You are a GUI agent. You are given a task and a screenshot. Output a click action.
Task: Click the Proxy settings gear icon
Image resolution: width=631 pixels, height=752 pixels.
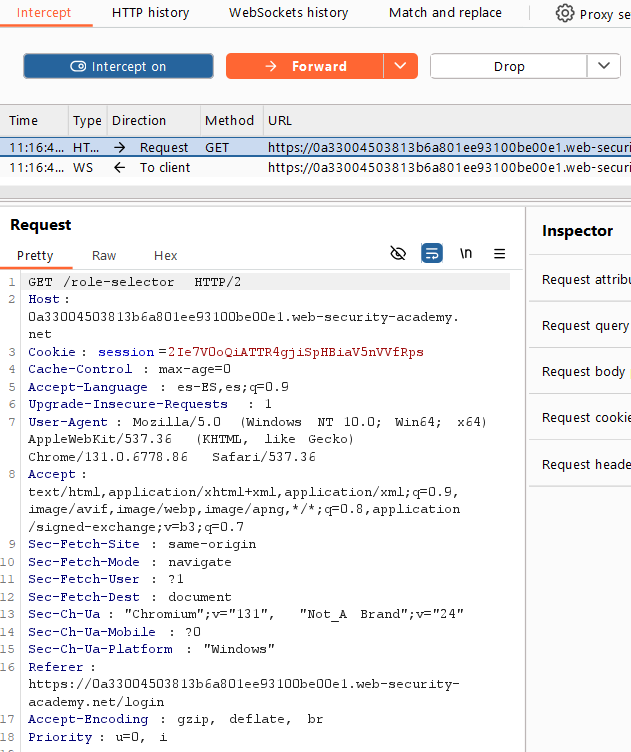click(x=565, y=13)
